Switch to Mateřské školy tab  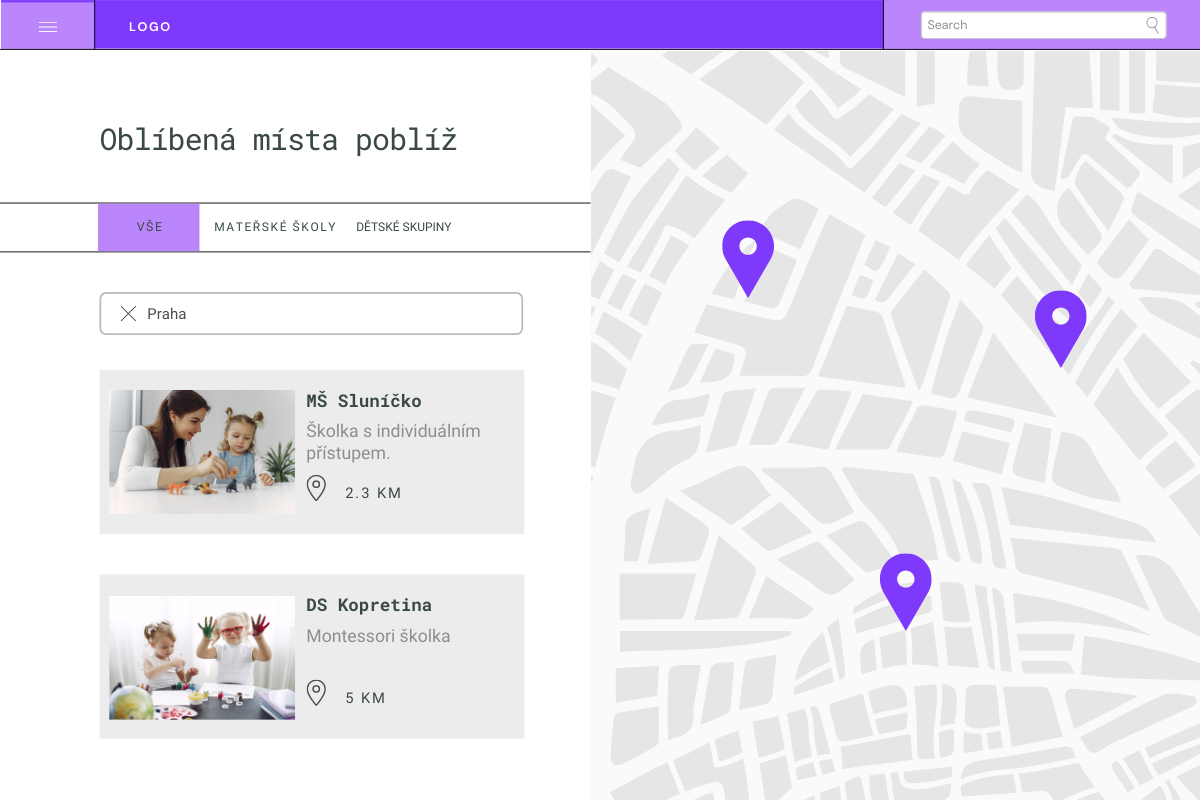click(x=275, y=227)
